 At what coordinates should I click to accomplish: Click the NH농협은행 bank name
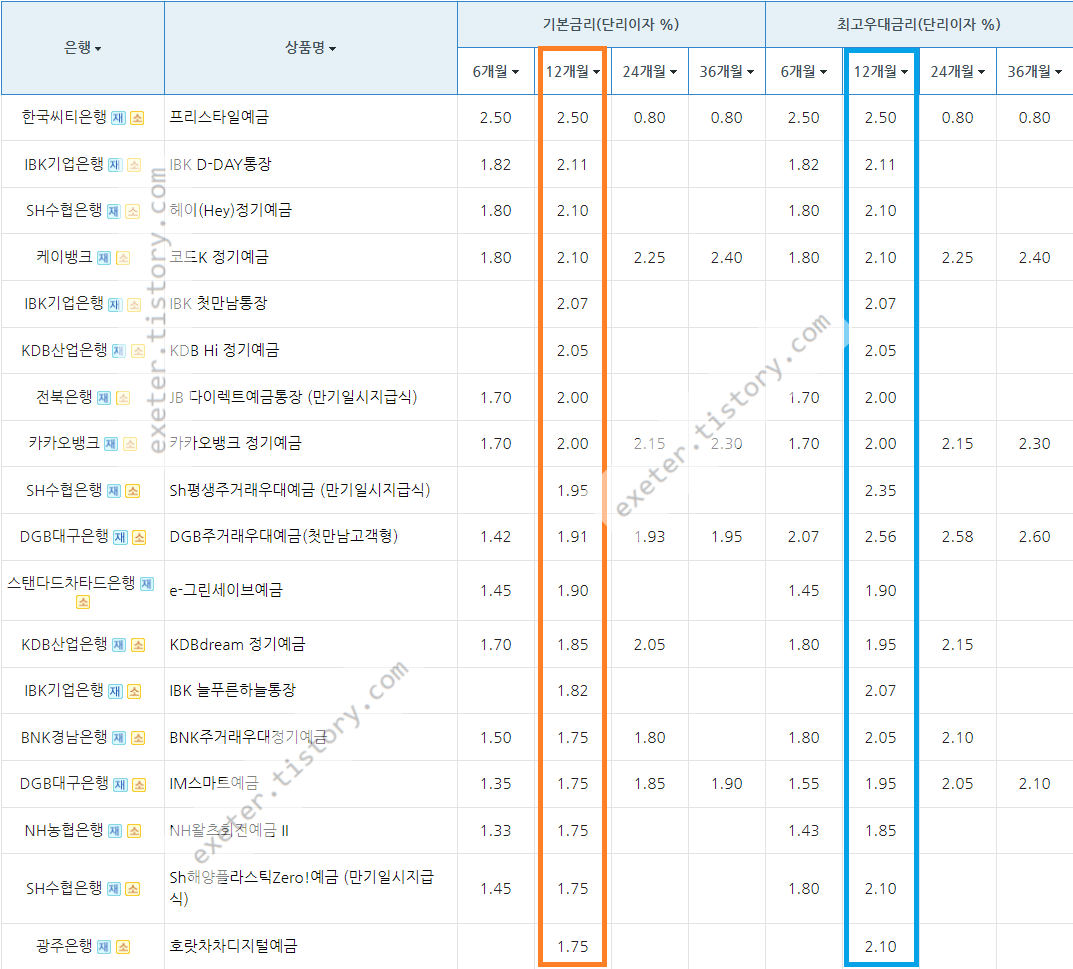tap(64, 830)
